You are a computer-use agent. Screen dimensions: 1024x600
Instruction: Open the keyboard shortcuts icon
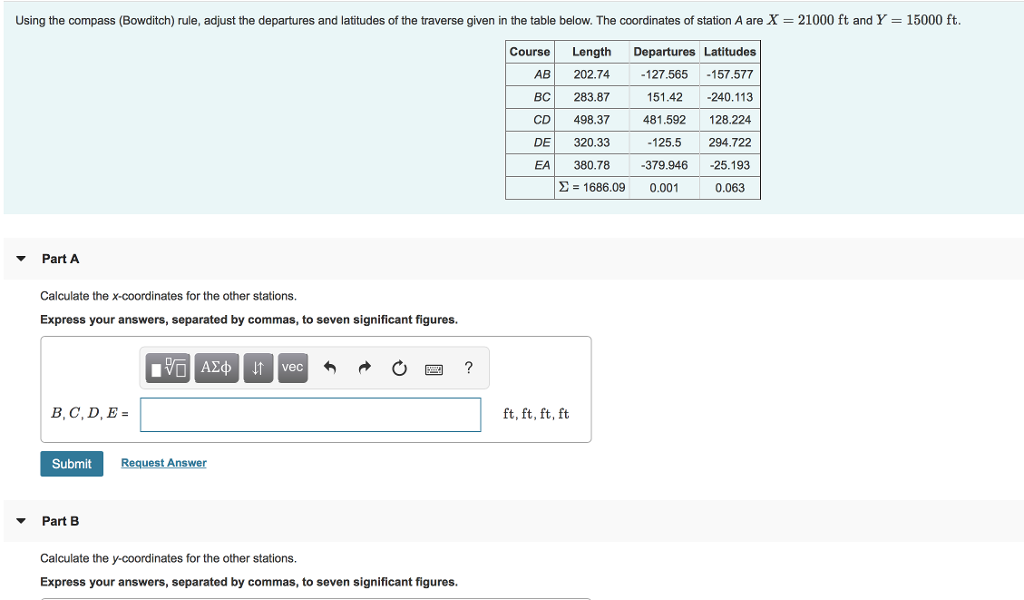coord(433,368)
